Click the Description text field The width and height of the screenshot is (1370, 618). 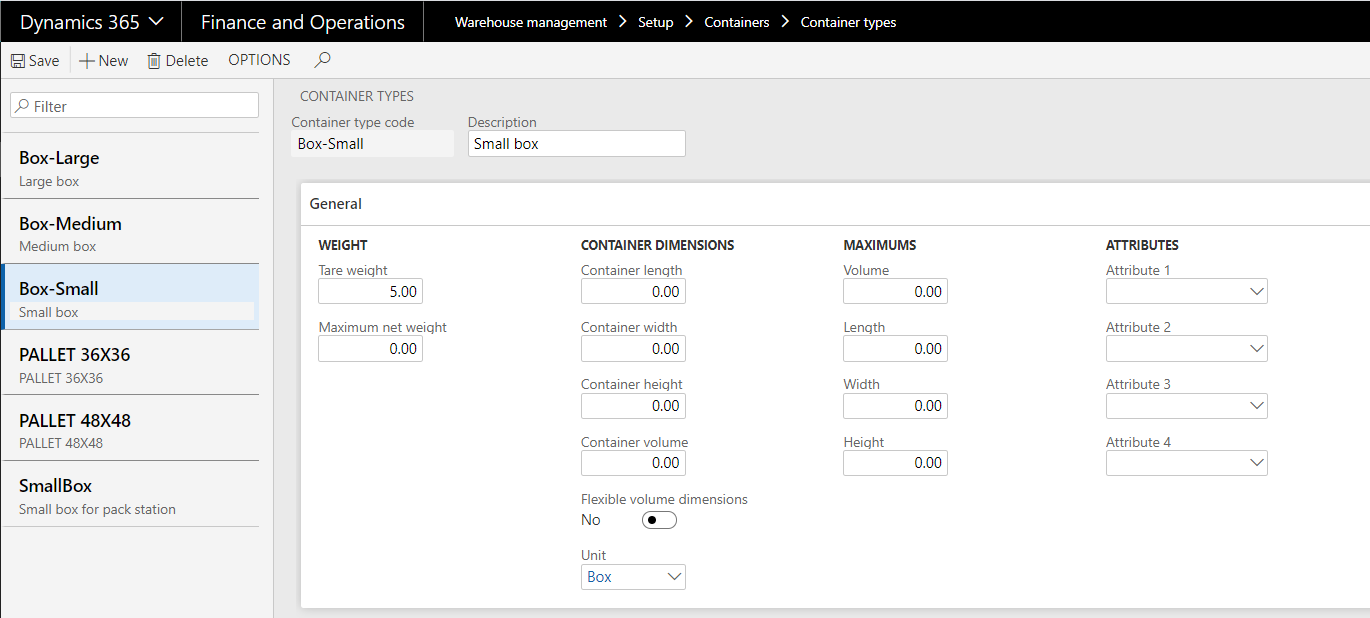tap(576, 144)
